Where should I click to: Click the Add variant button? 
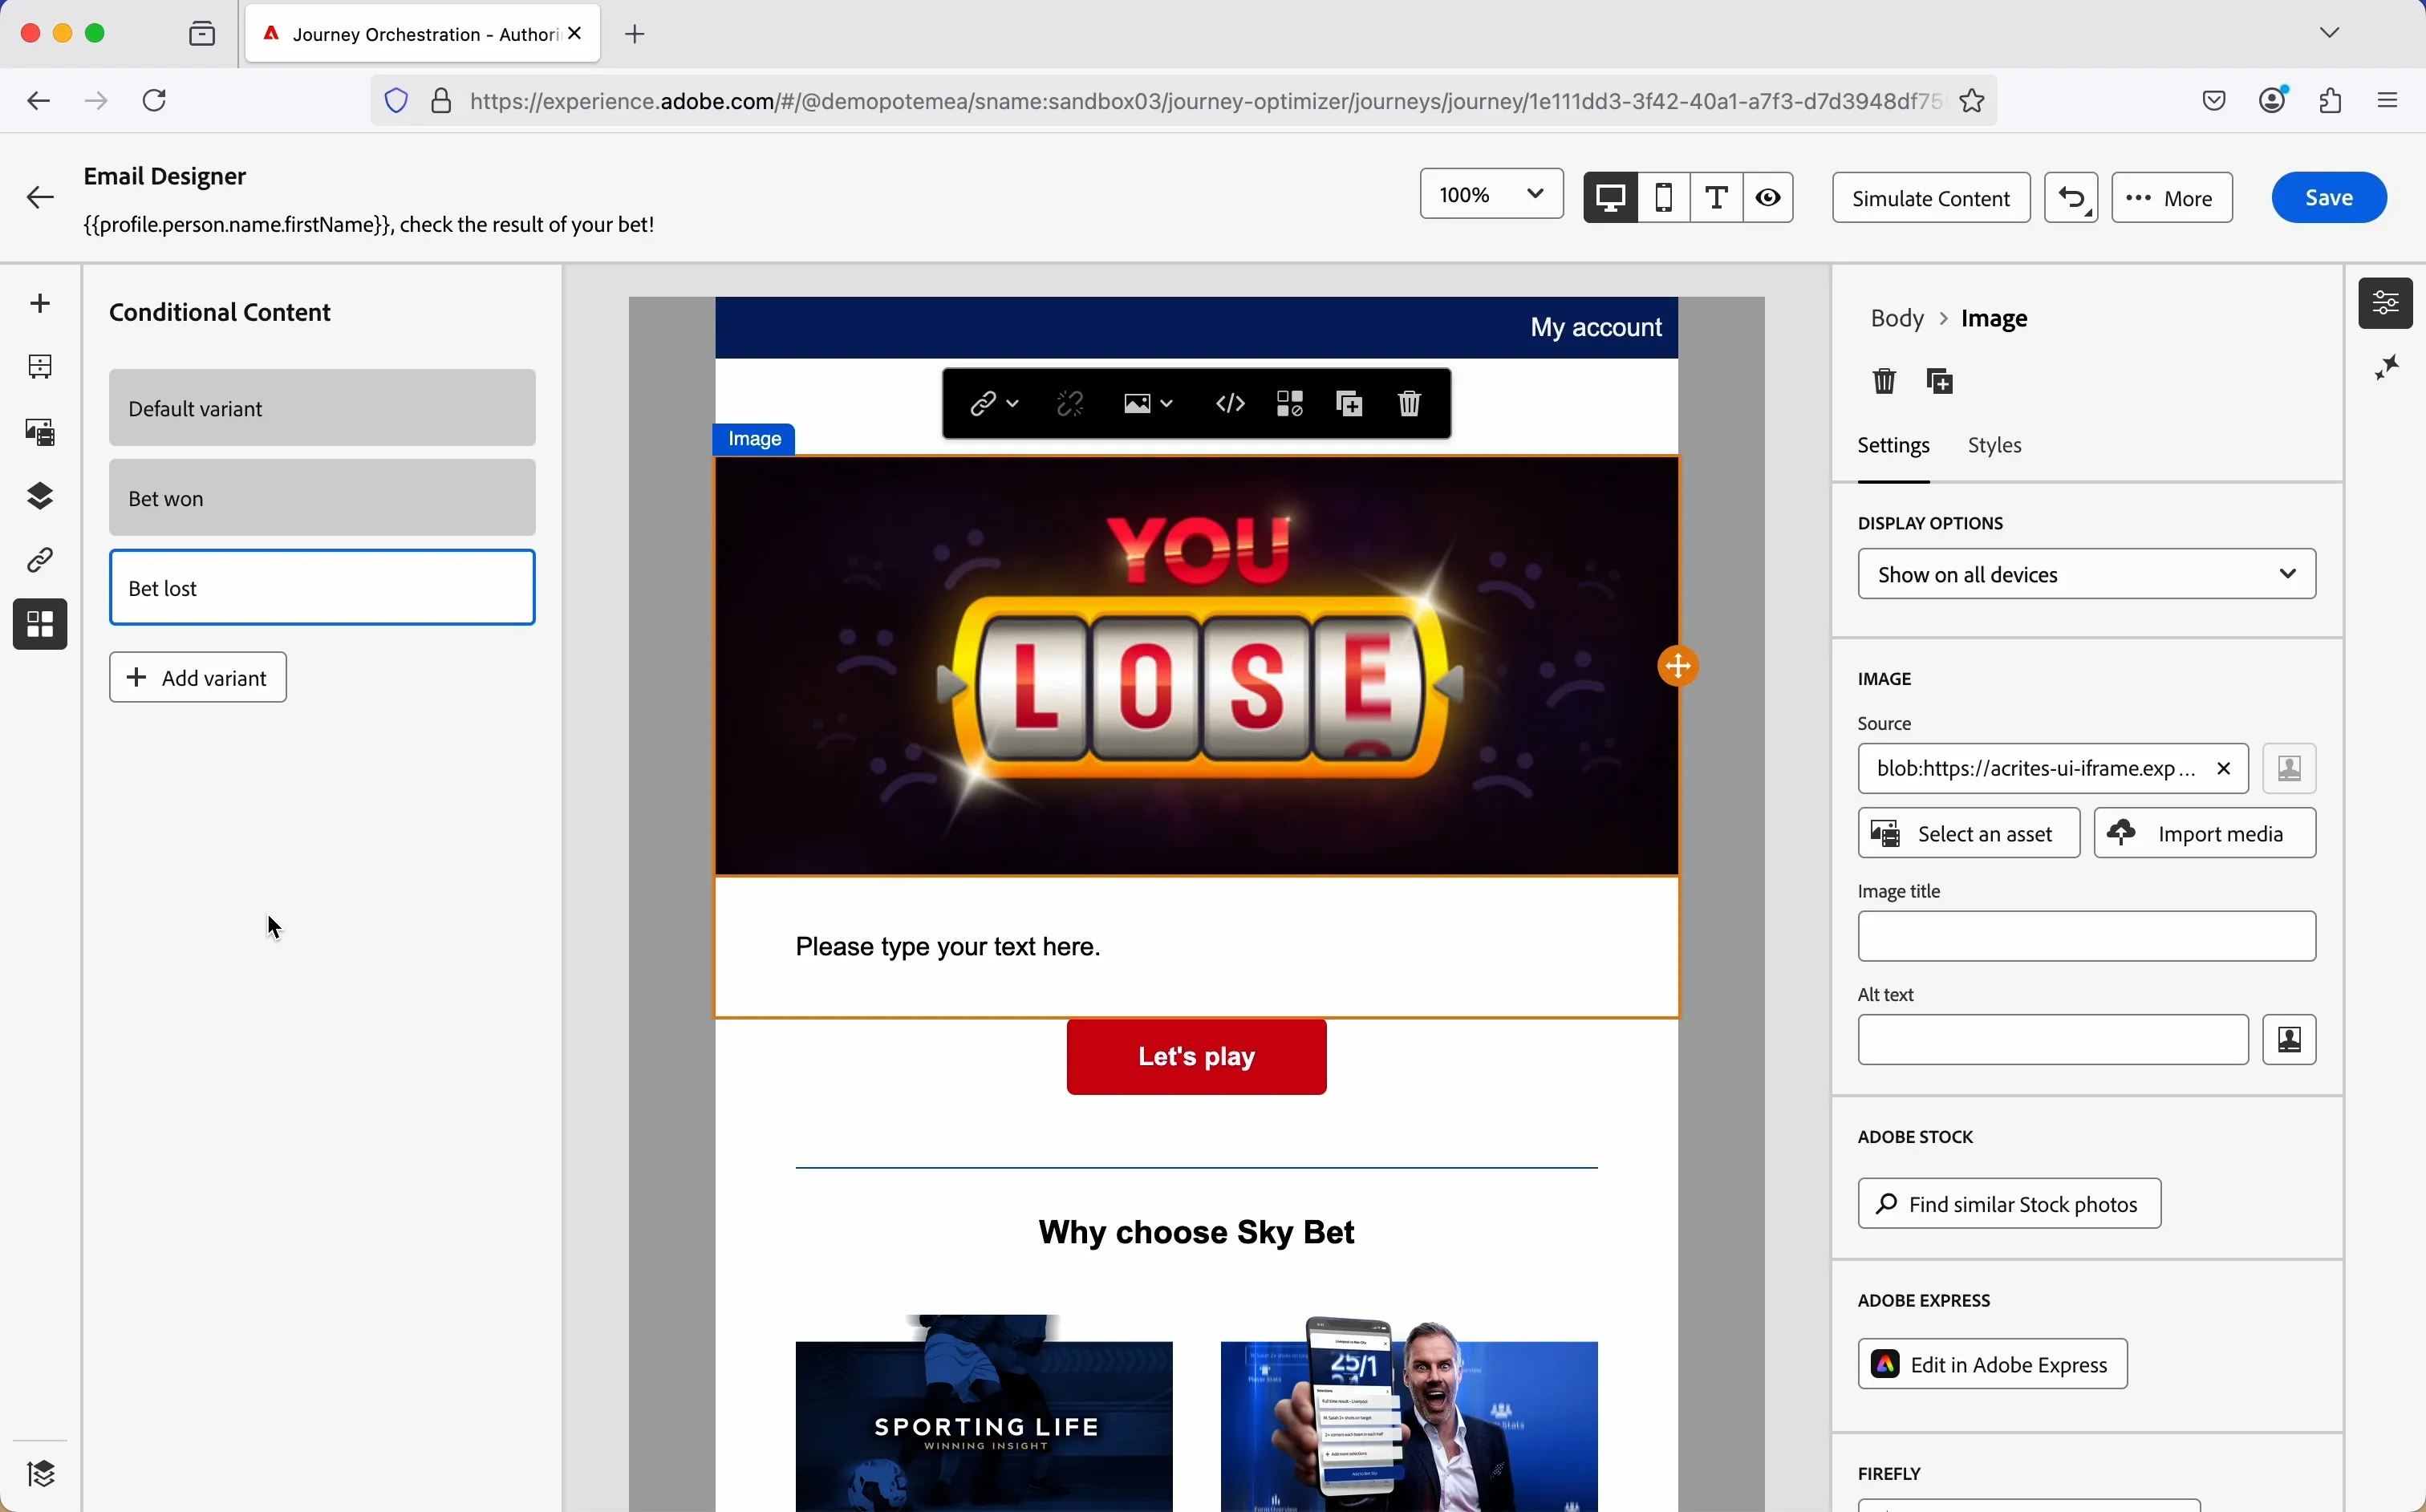coord(198,678)
